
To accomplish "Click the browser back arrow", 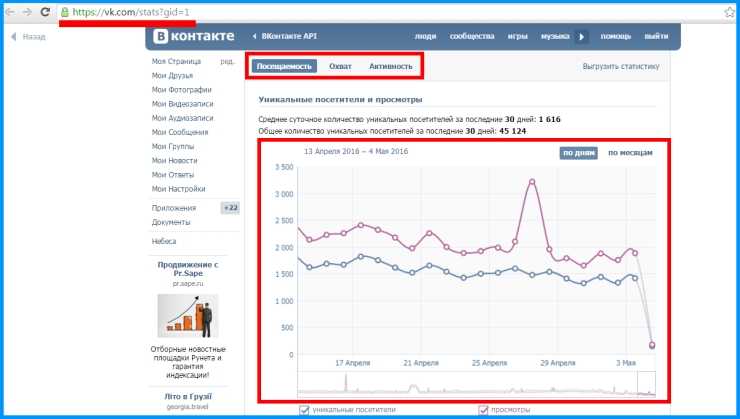I will (10, 12).
